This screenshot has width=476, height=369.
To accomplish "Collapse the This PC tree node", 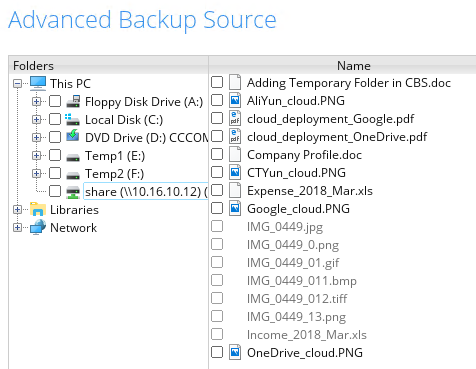I will click(17, 83).
